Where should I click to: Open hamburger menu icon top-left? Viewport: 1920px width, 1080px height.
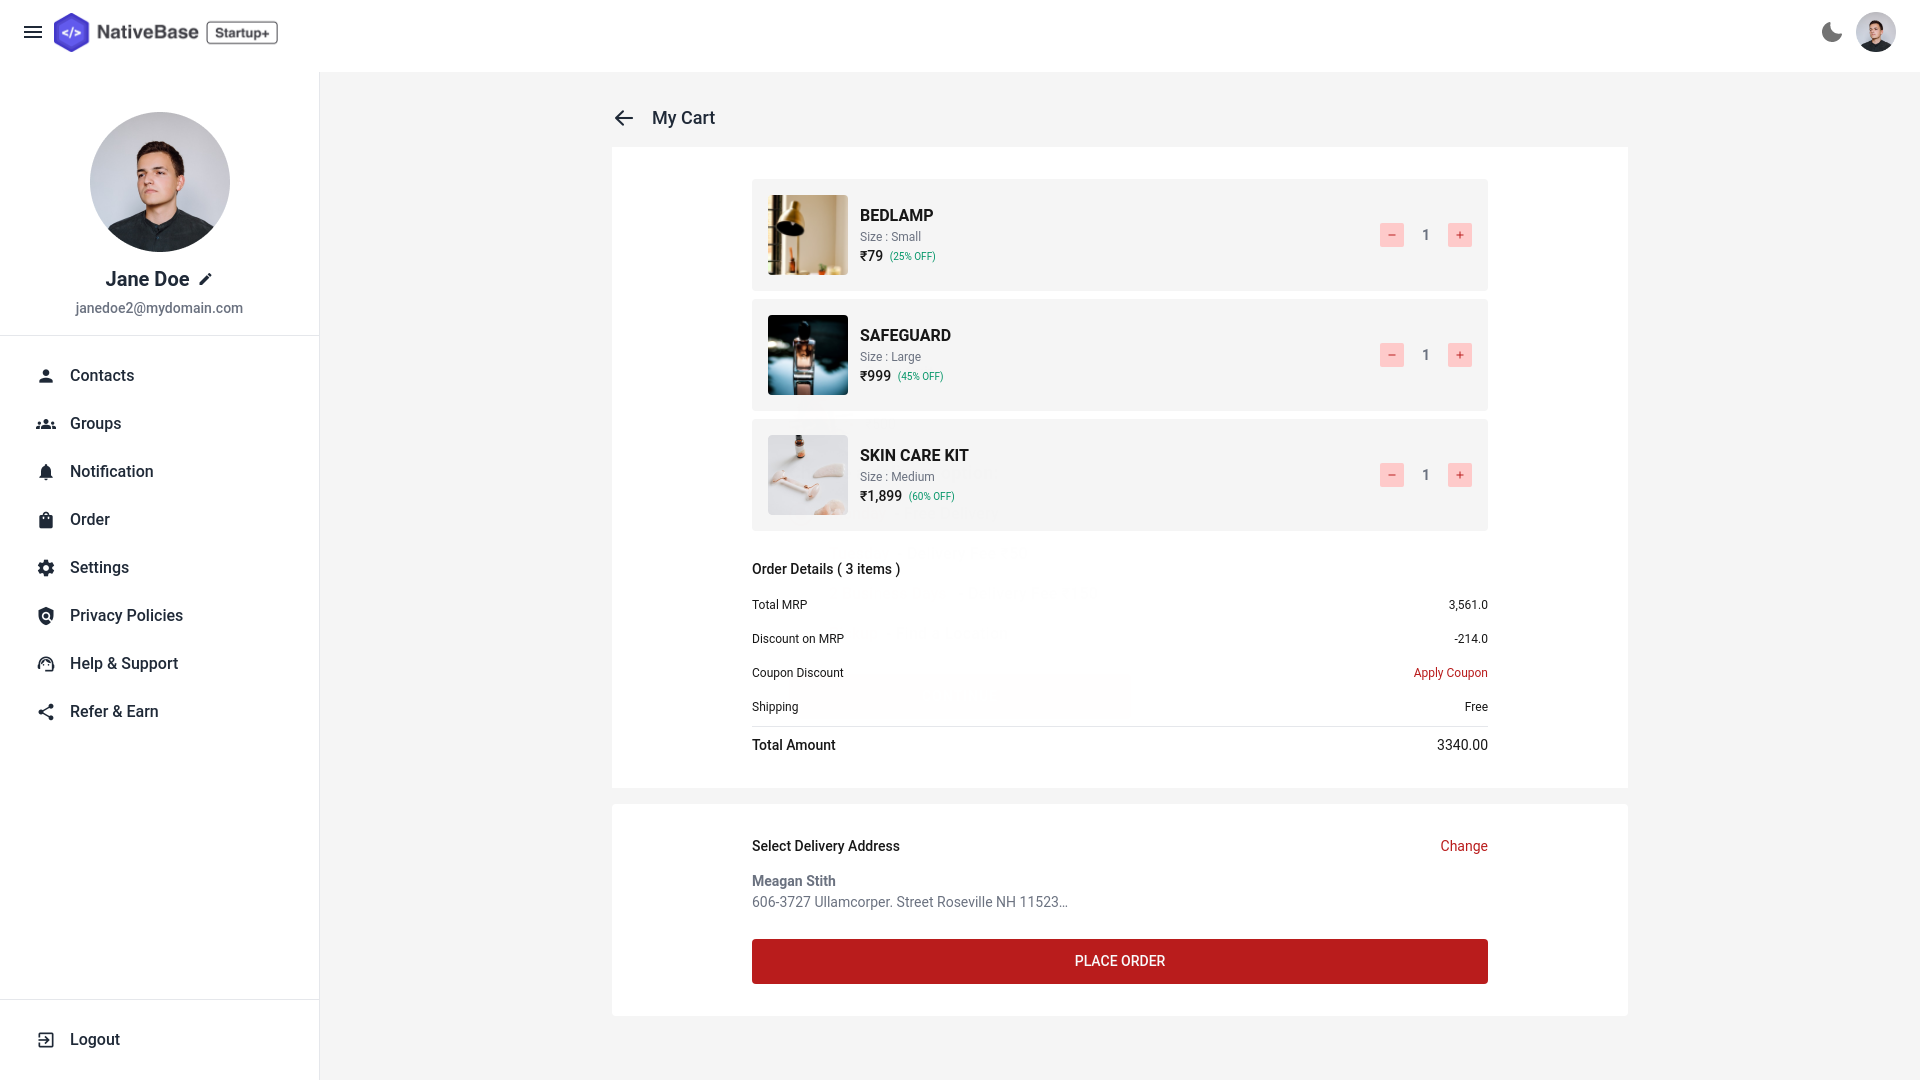[33, 32]
